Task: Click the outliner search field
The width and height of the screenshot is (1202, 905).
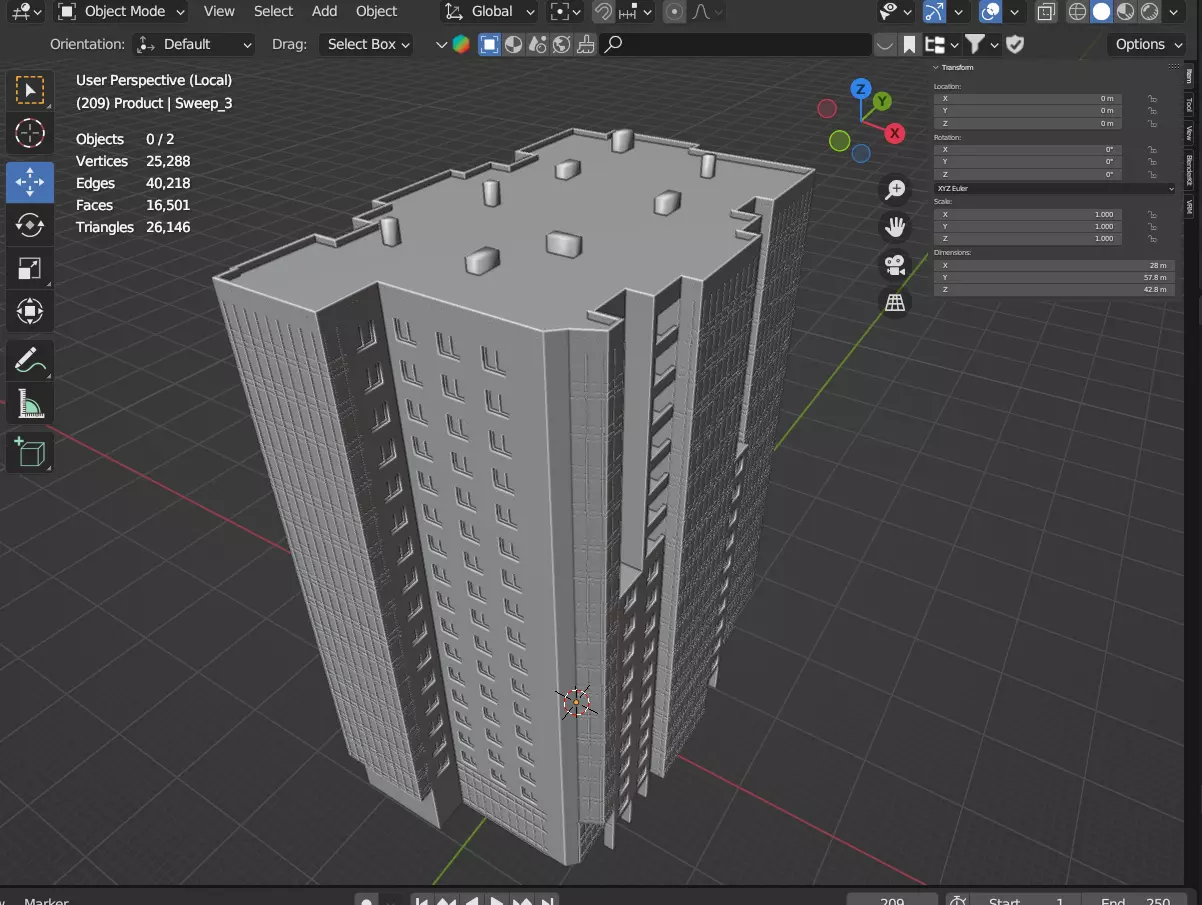Action: click(x=736, y=44)
